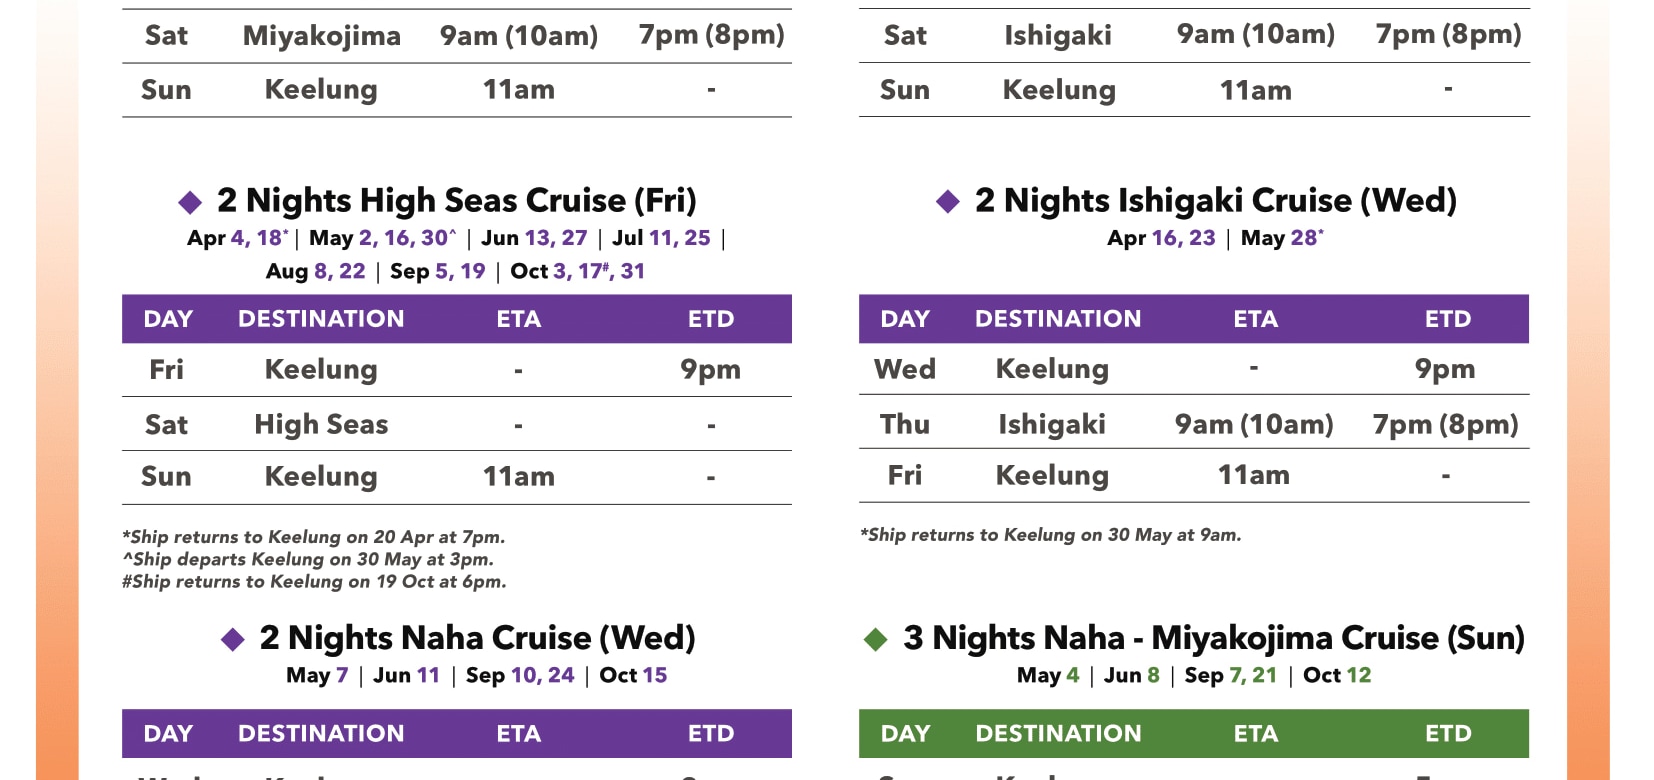Select the High Seas destination row

click(457, 424)
